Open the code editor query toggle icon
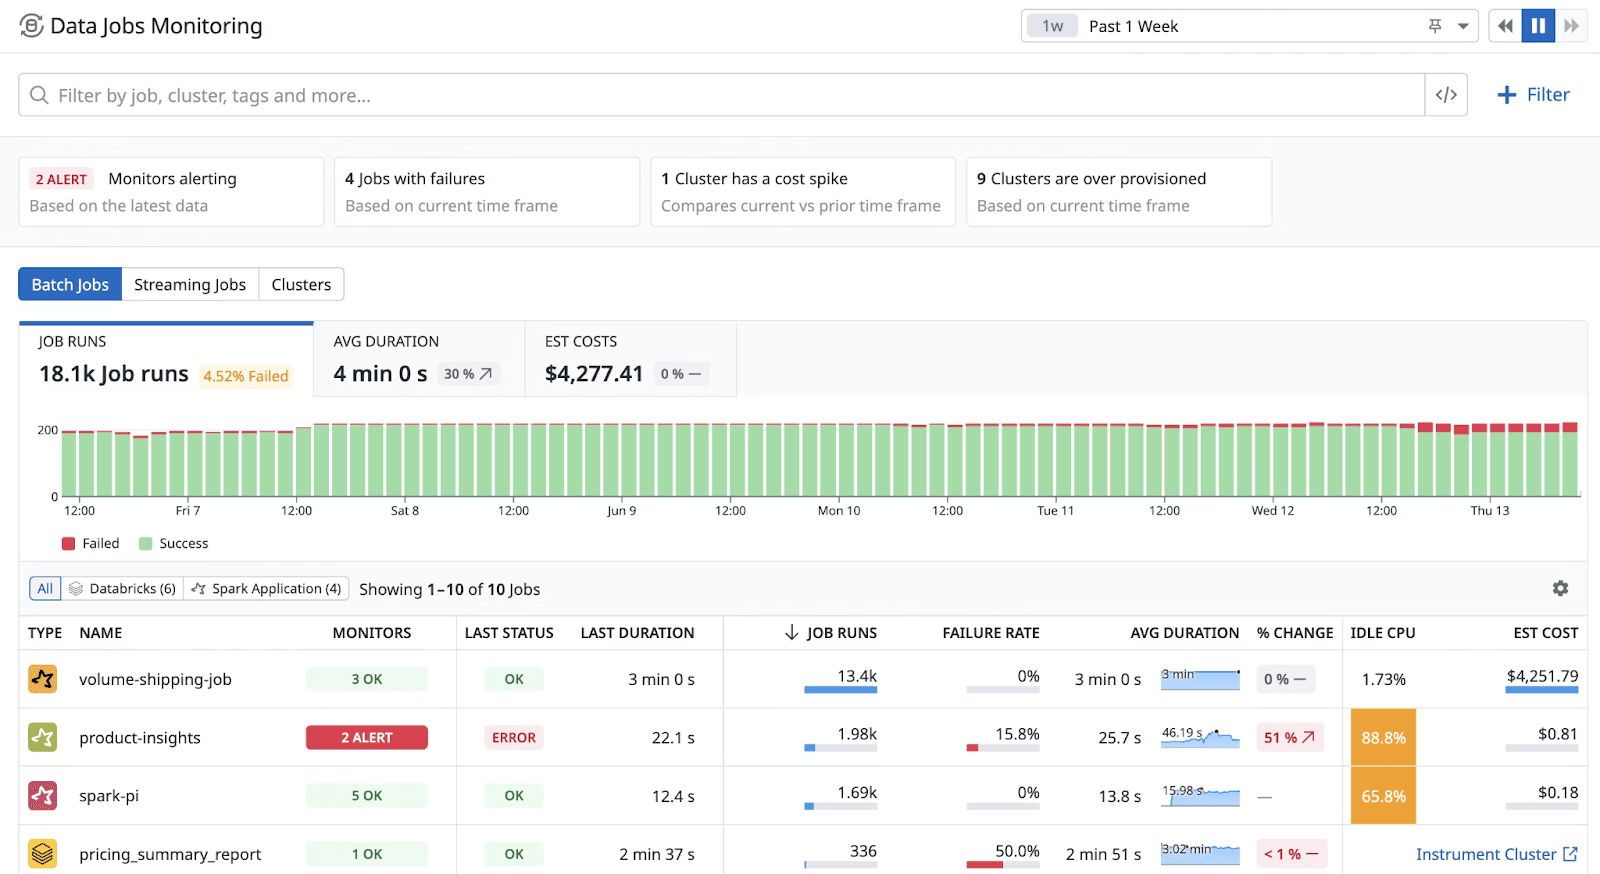 coord(1446,95)
